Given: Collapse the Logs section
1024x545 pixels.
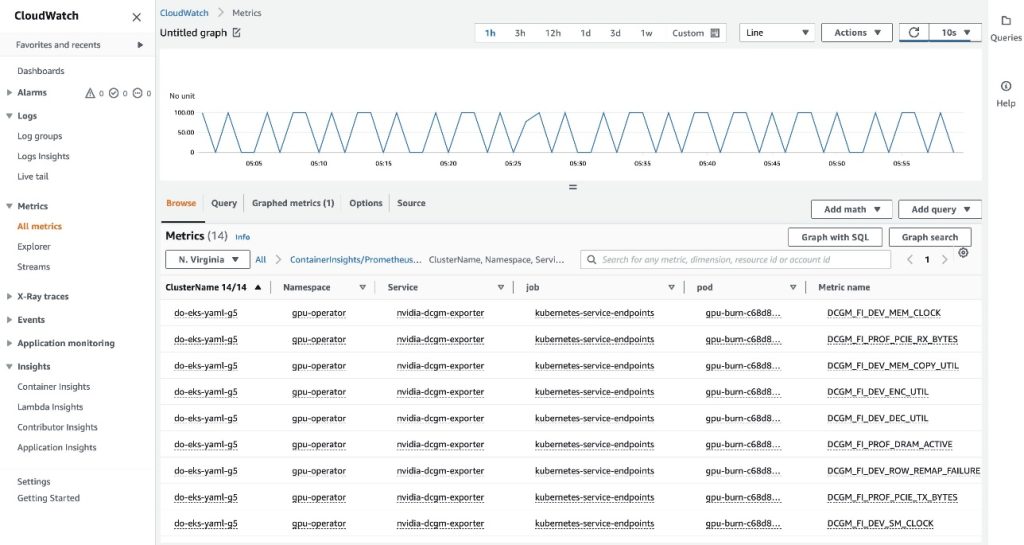Looking at the screenshot, I should tap(9, 116).
